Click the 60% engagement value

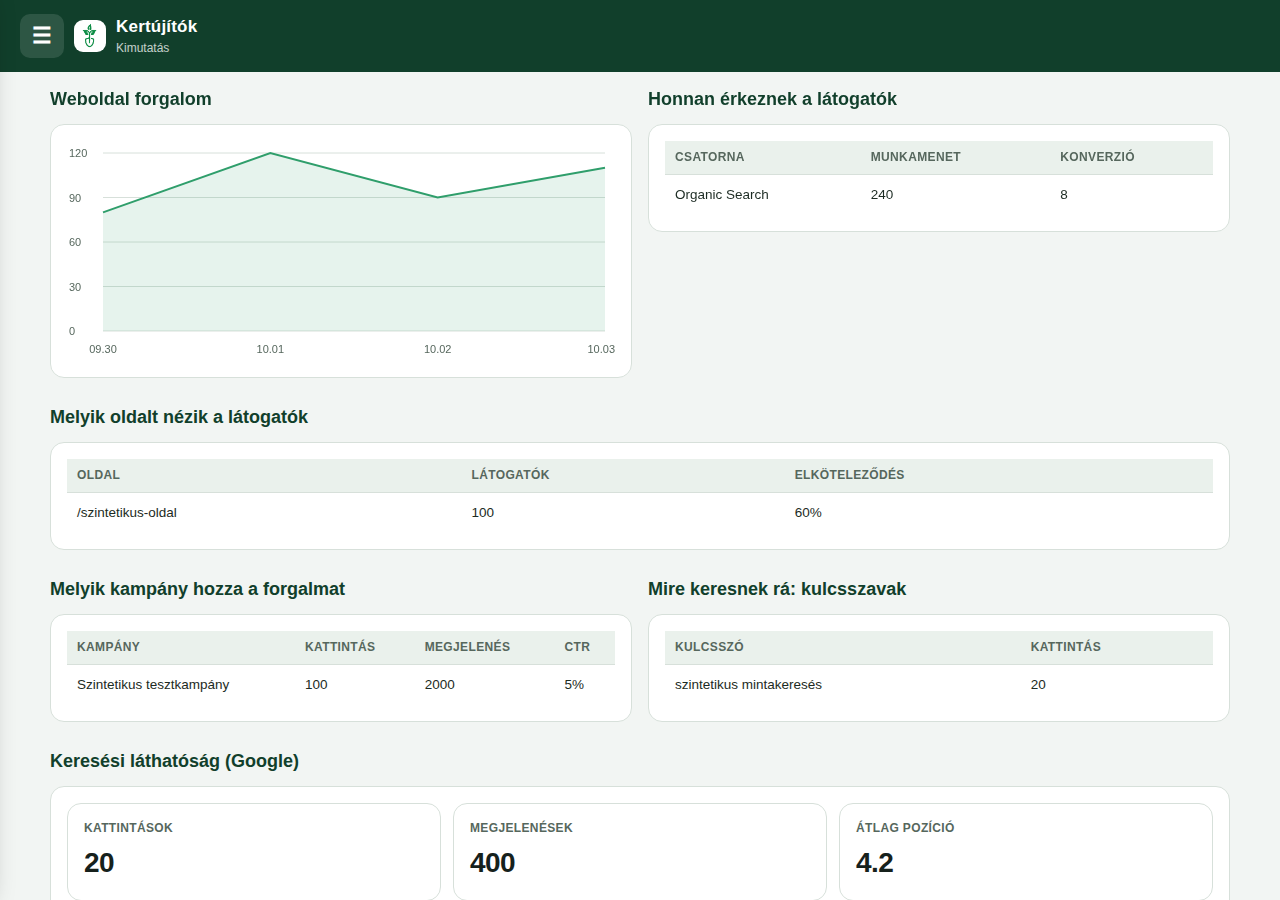click(x=808, y=513)
